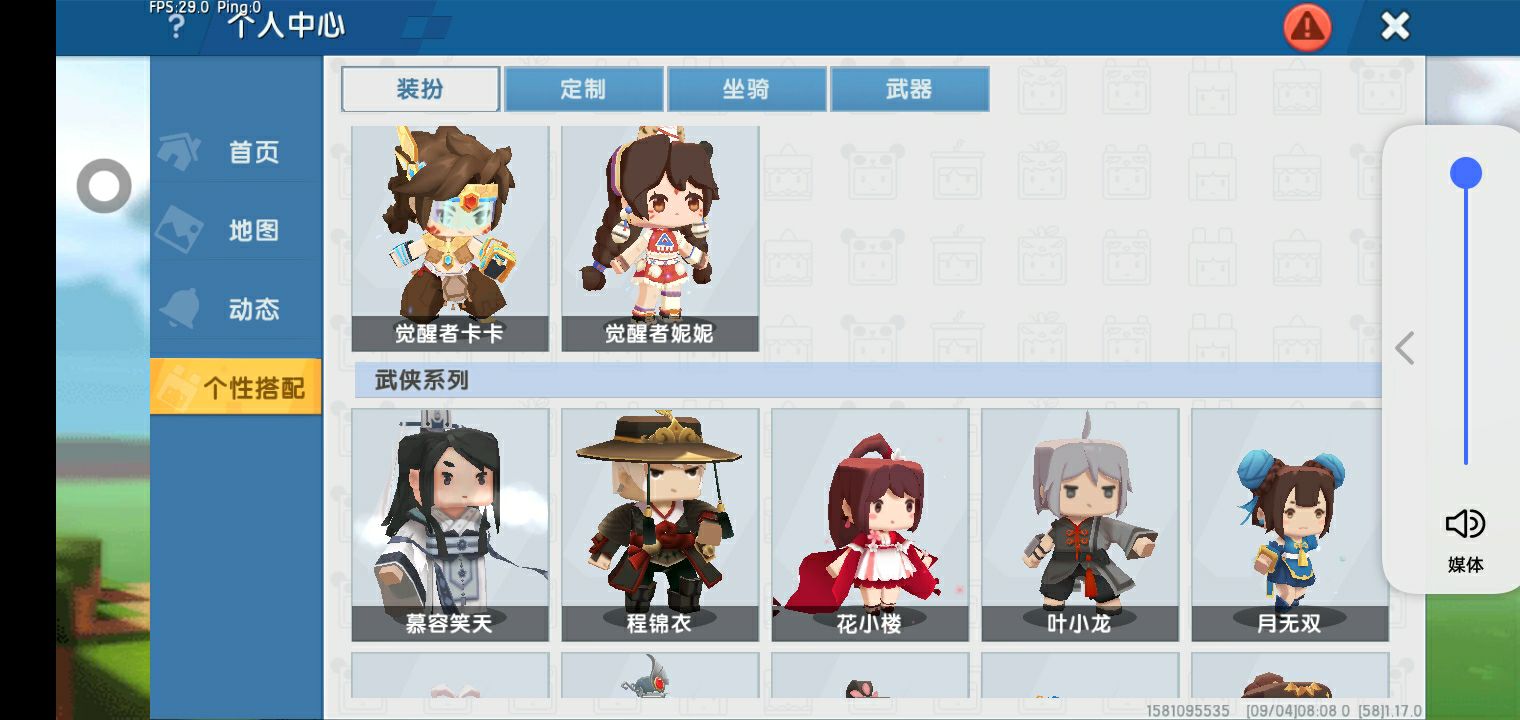Switch to the 装扮 tab

click(x=420, y=89)
